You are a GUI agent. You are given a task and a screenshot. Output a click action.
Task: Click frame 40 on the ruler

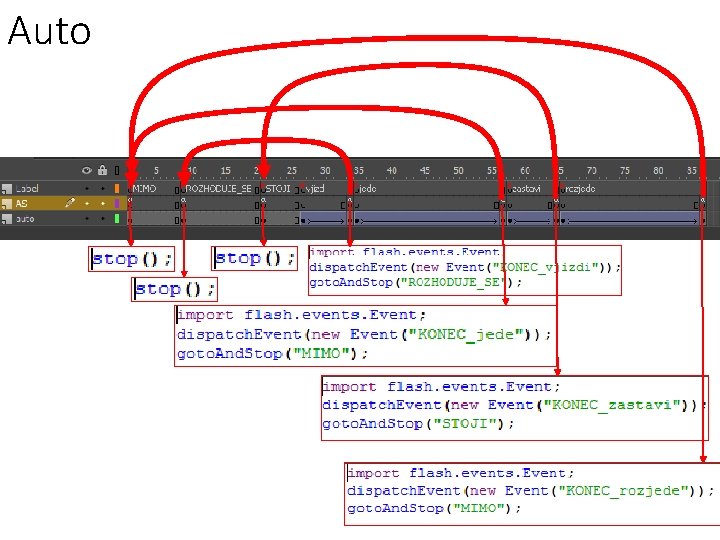click(x=392, y=170)
